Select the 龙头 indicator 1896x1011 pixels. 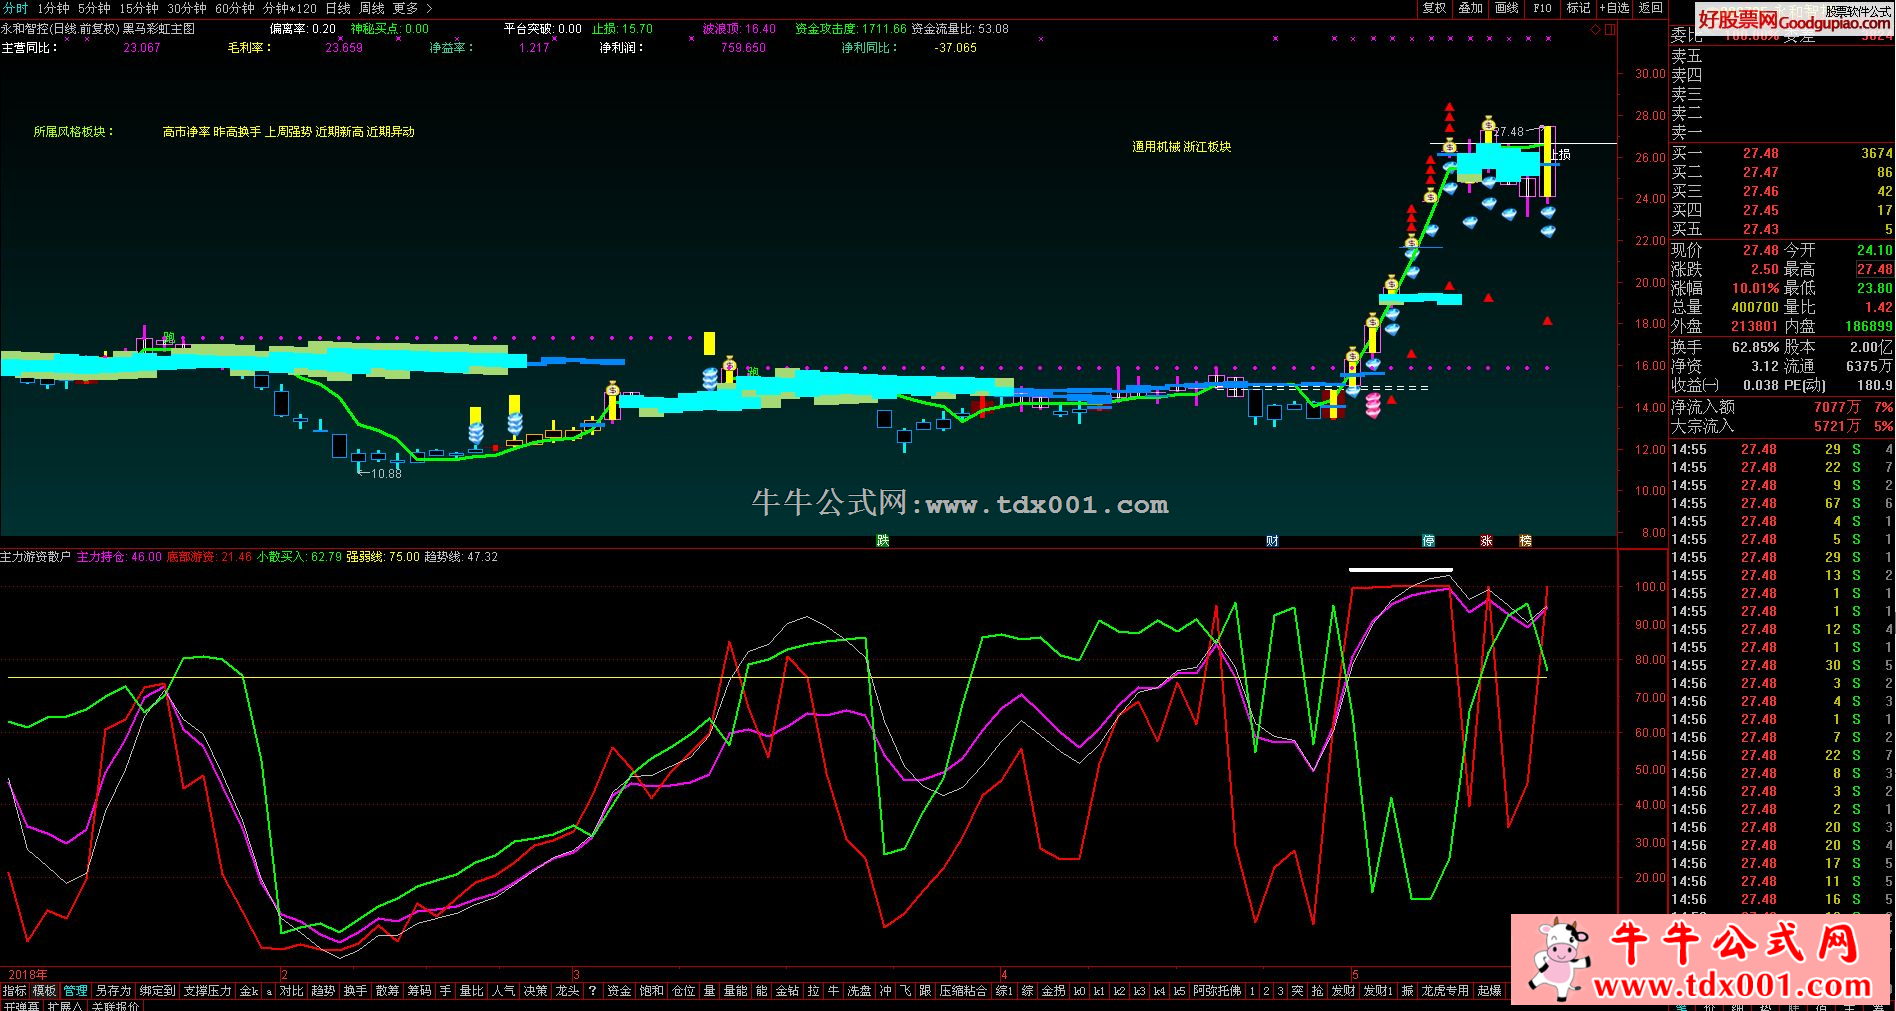pyautogui.click(x=567, y=991)
